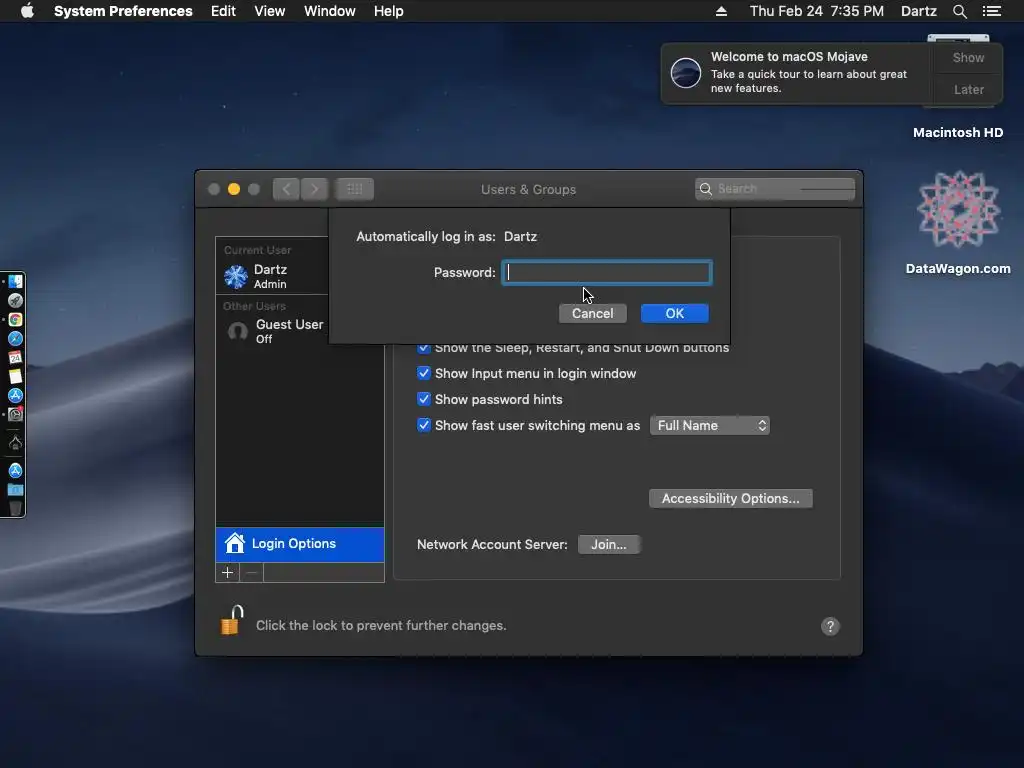Viewport: 1024px width, 768px height.
Task: Open Accessibility Options...
Action: point(731,498)
